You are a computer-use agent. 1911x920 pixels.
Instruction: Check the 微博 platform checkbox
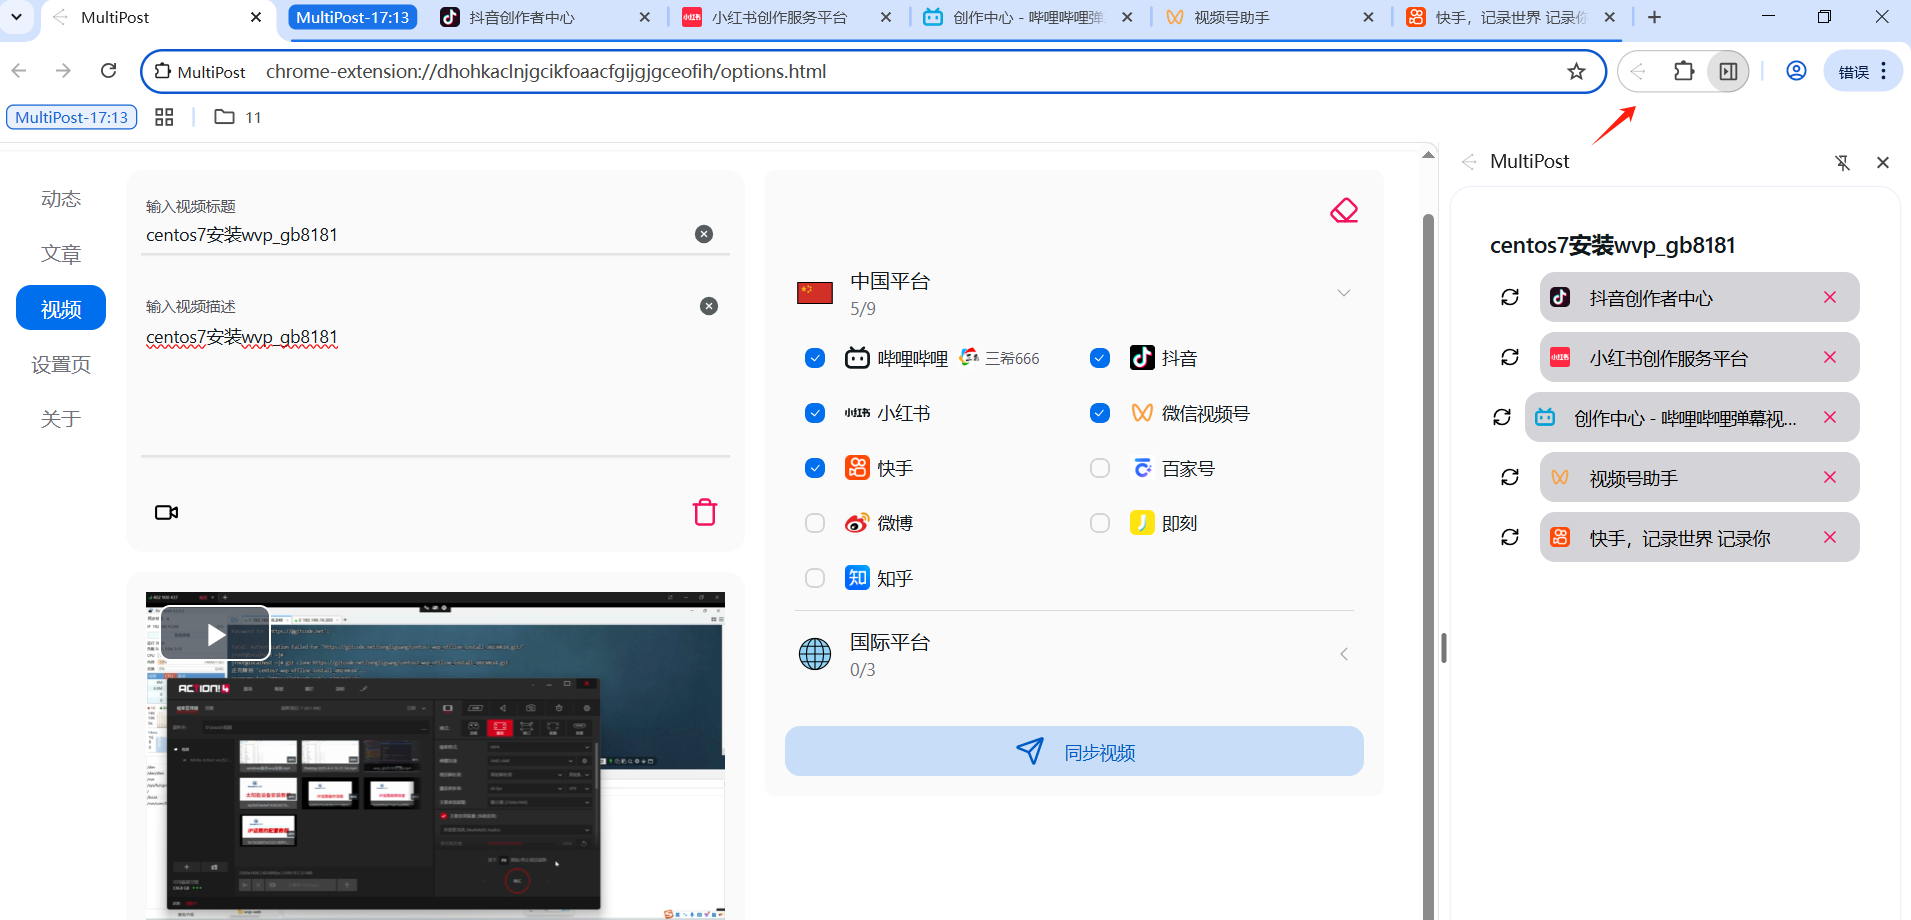(x=815, y=523)
